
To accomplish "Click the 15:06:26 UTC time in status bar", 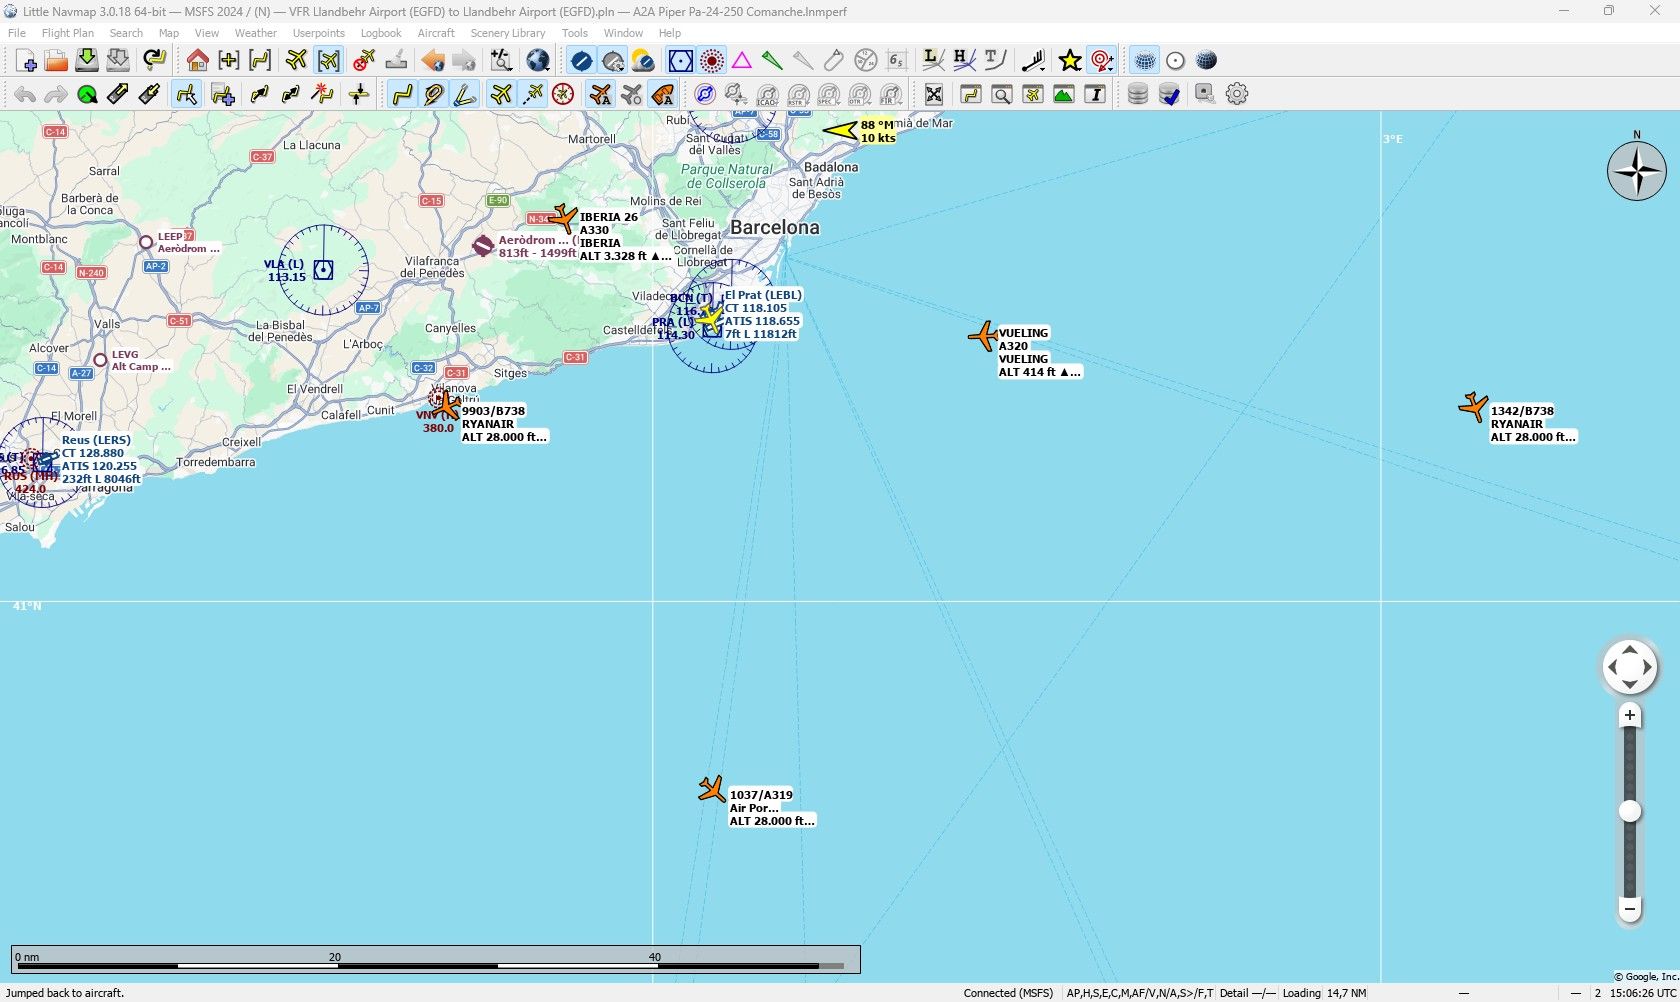I will (1643, 993).
